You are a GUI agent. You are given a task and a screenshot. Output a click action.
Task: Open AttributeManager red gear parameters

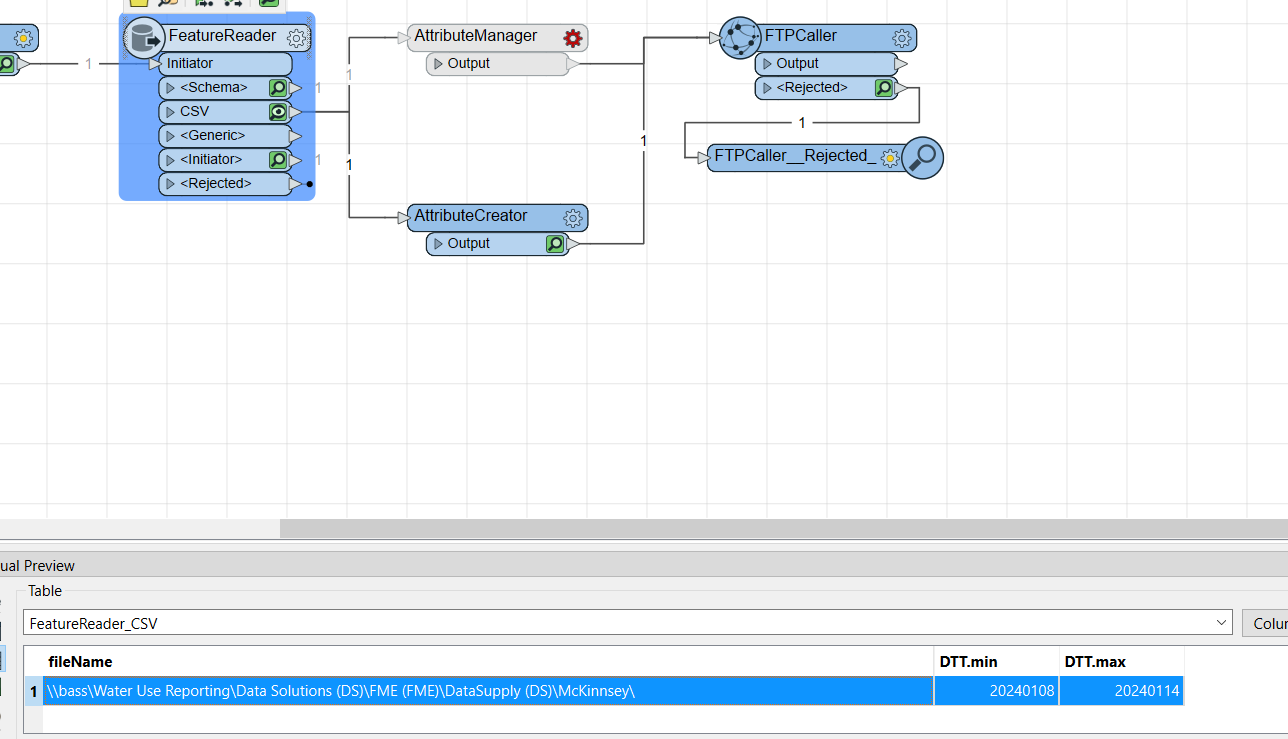(572, 38)
